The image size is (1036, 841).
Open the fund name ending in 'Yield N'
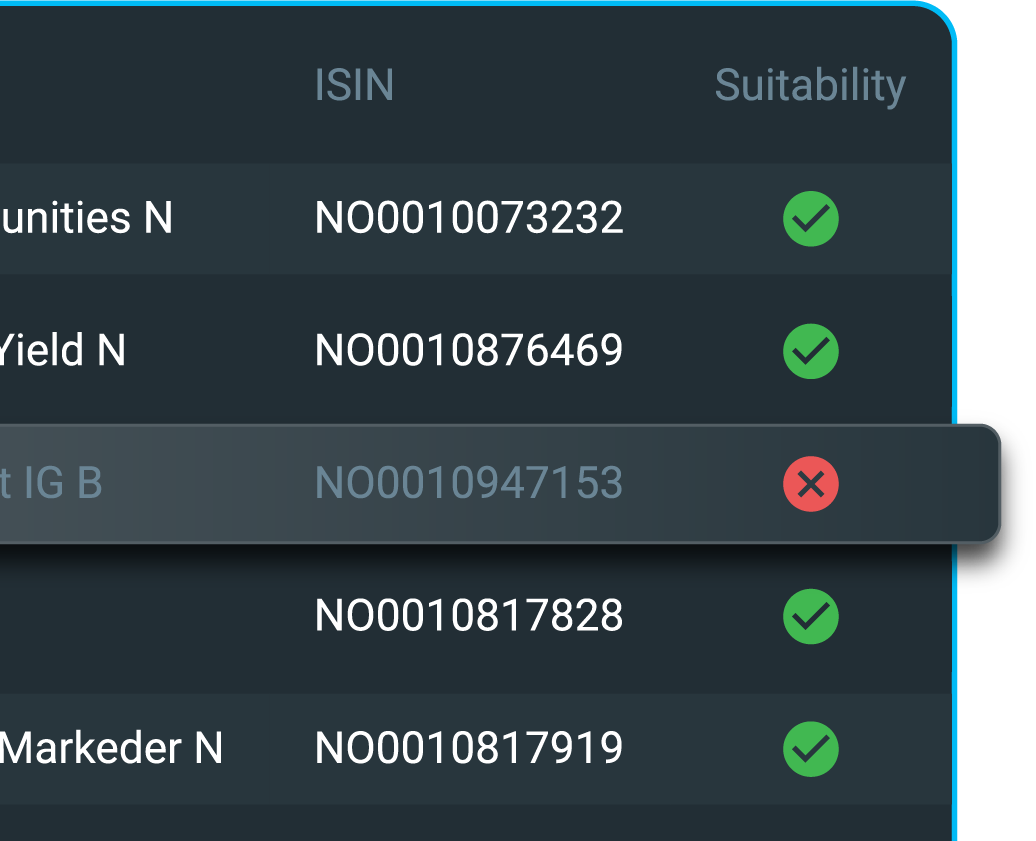[x=62, y=350]
